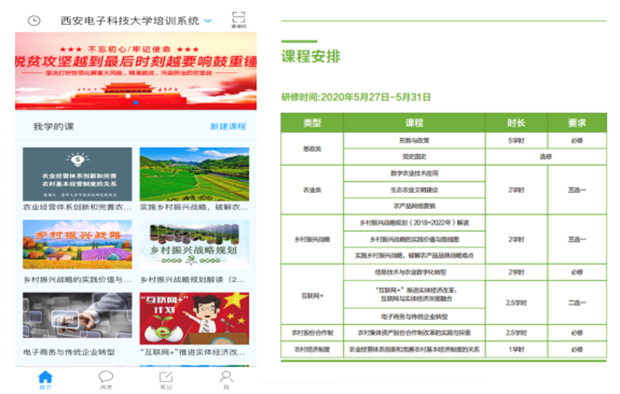Select the 农产品网络营销 course cell
The image size is (620, 394).
pos(414,206)
